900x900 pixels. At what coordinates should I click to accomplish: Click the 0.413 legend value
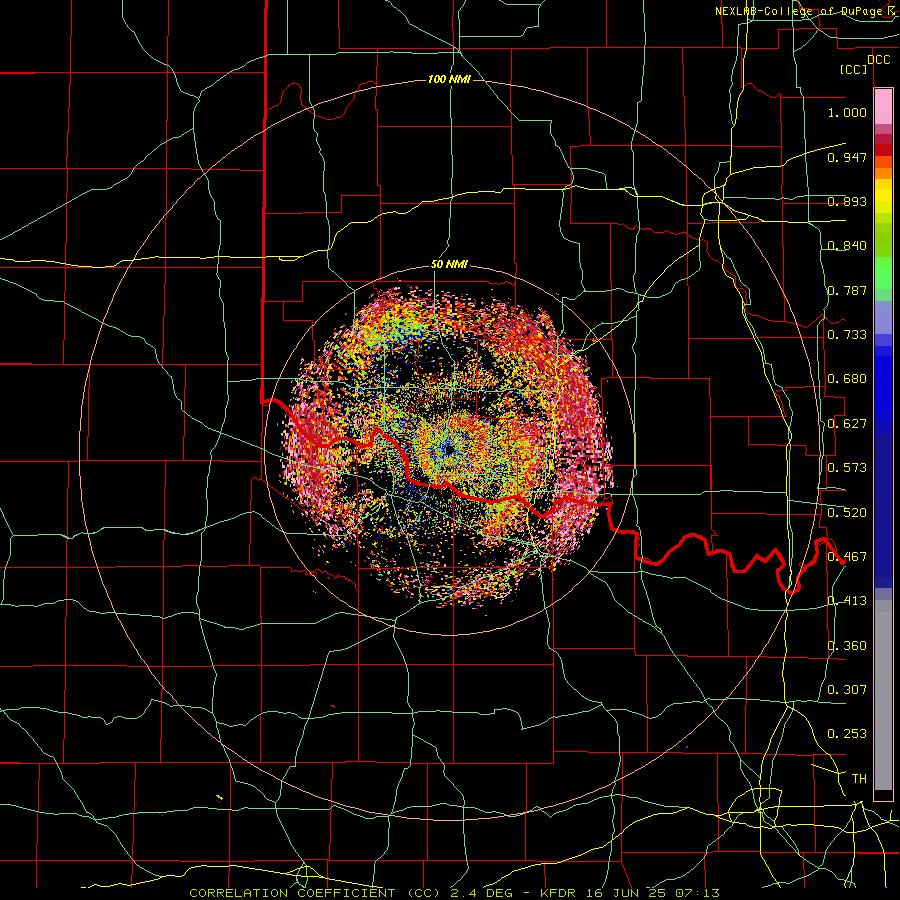[847, 601]
